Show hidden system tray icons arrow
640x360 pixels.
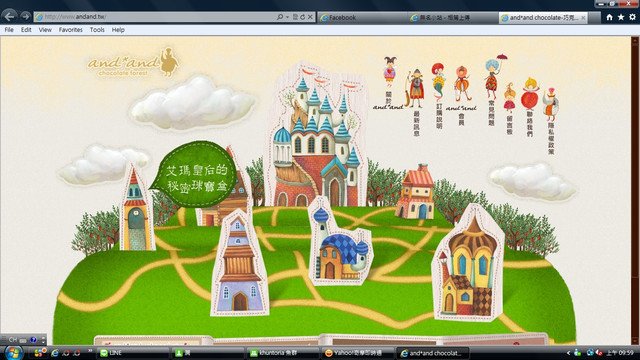568,353
